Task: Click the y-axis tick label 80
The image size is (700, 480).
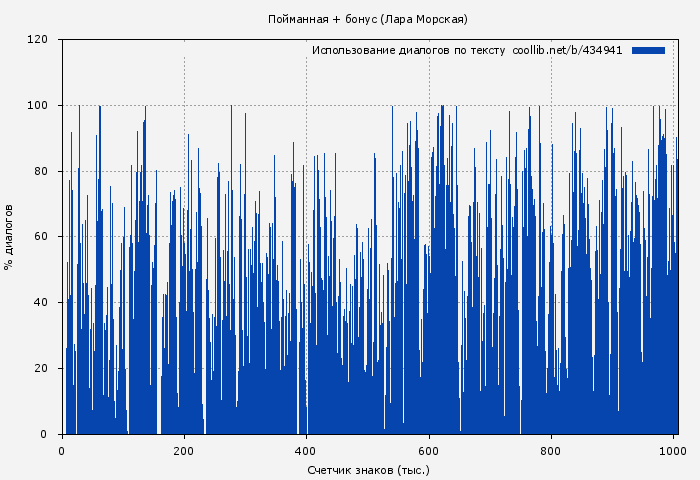Action: [x=41, y=171]
